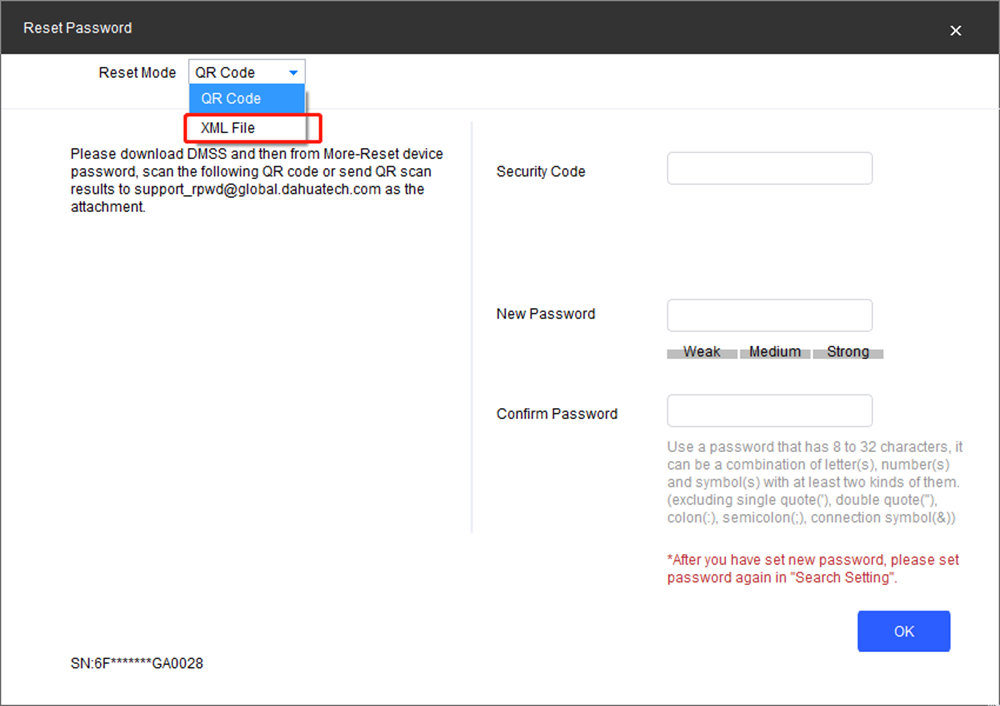
Task: Click the Confirm Password input box
Action: (x=769, y=411)
